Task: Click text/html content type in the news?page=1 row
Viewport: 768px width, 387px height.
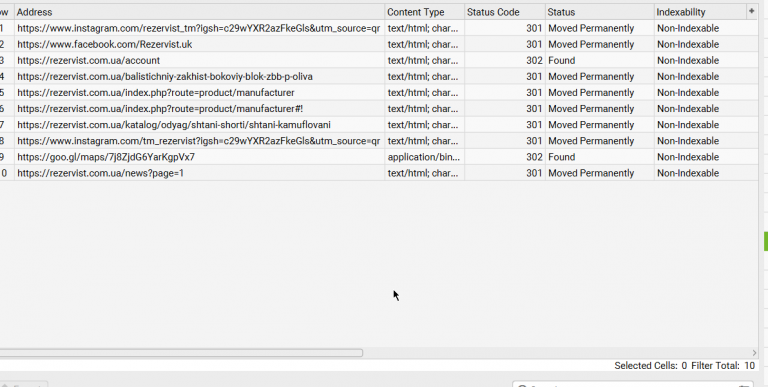Action: (425, 173)
